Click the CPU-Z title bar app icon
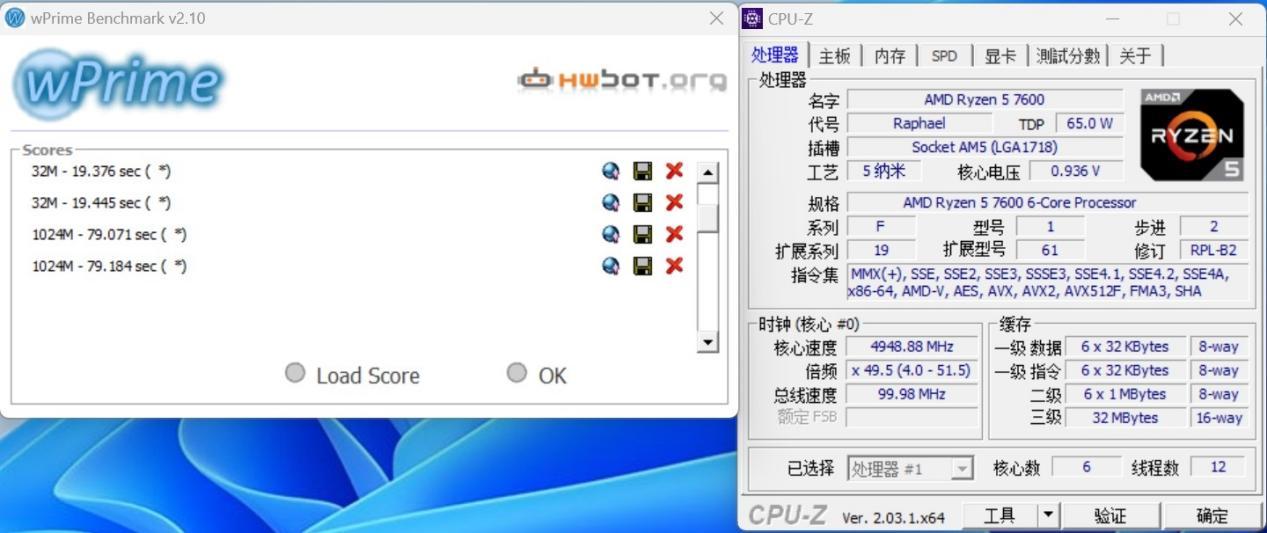The width and height of the screenshot is (1267, 533). click(753, 19)
